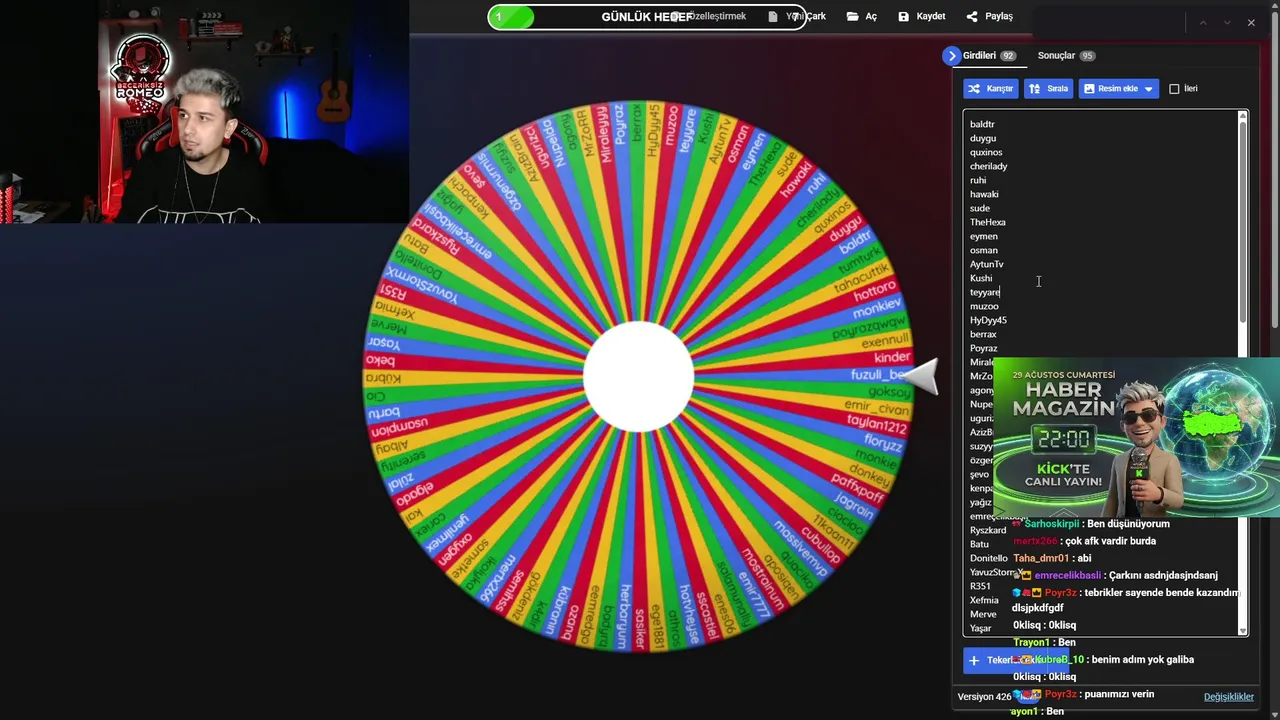
Task: Click the 'sude' entry in the list
Action: 980,208
